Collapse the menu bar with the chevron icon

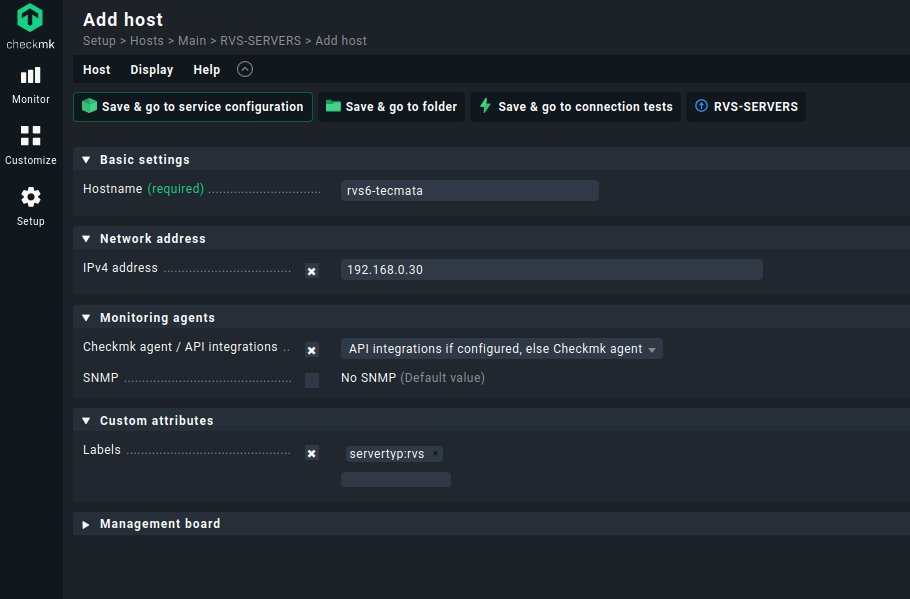pos(245,70)
